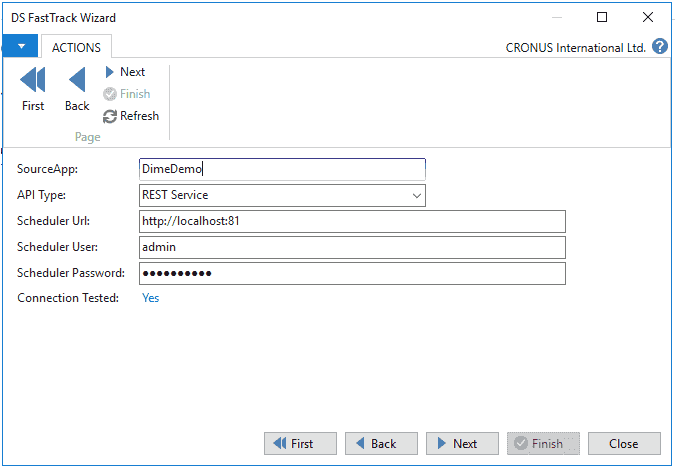The image size is (675, 469).
Task: Click the Back arrow icon in ribbon
Action: [x=77, y=80]
